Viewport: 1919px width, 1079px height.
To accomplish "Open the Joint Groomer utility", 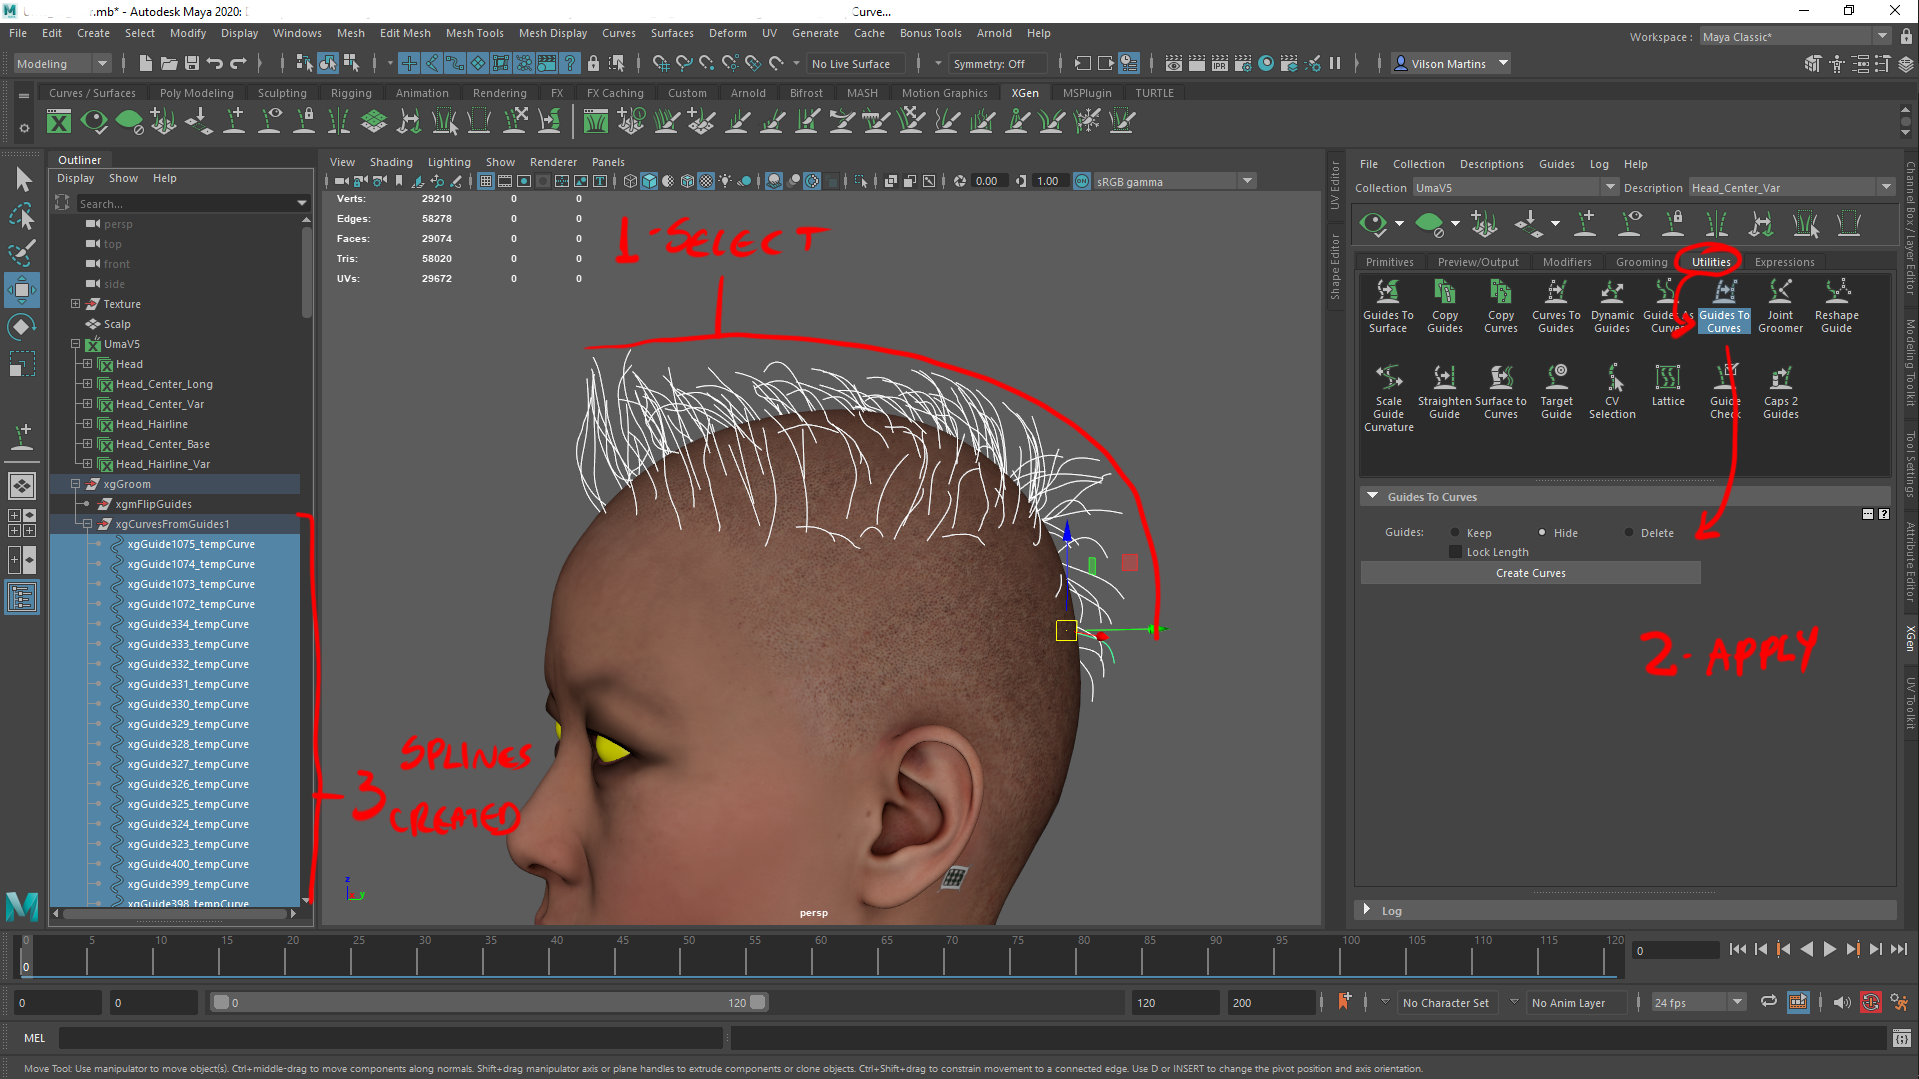I will [x=1780, y=305].
